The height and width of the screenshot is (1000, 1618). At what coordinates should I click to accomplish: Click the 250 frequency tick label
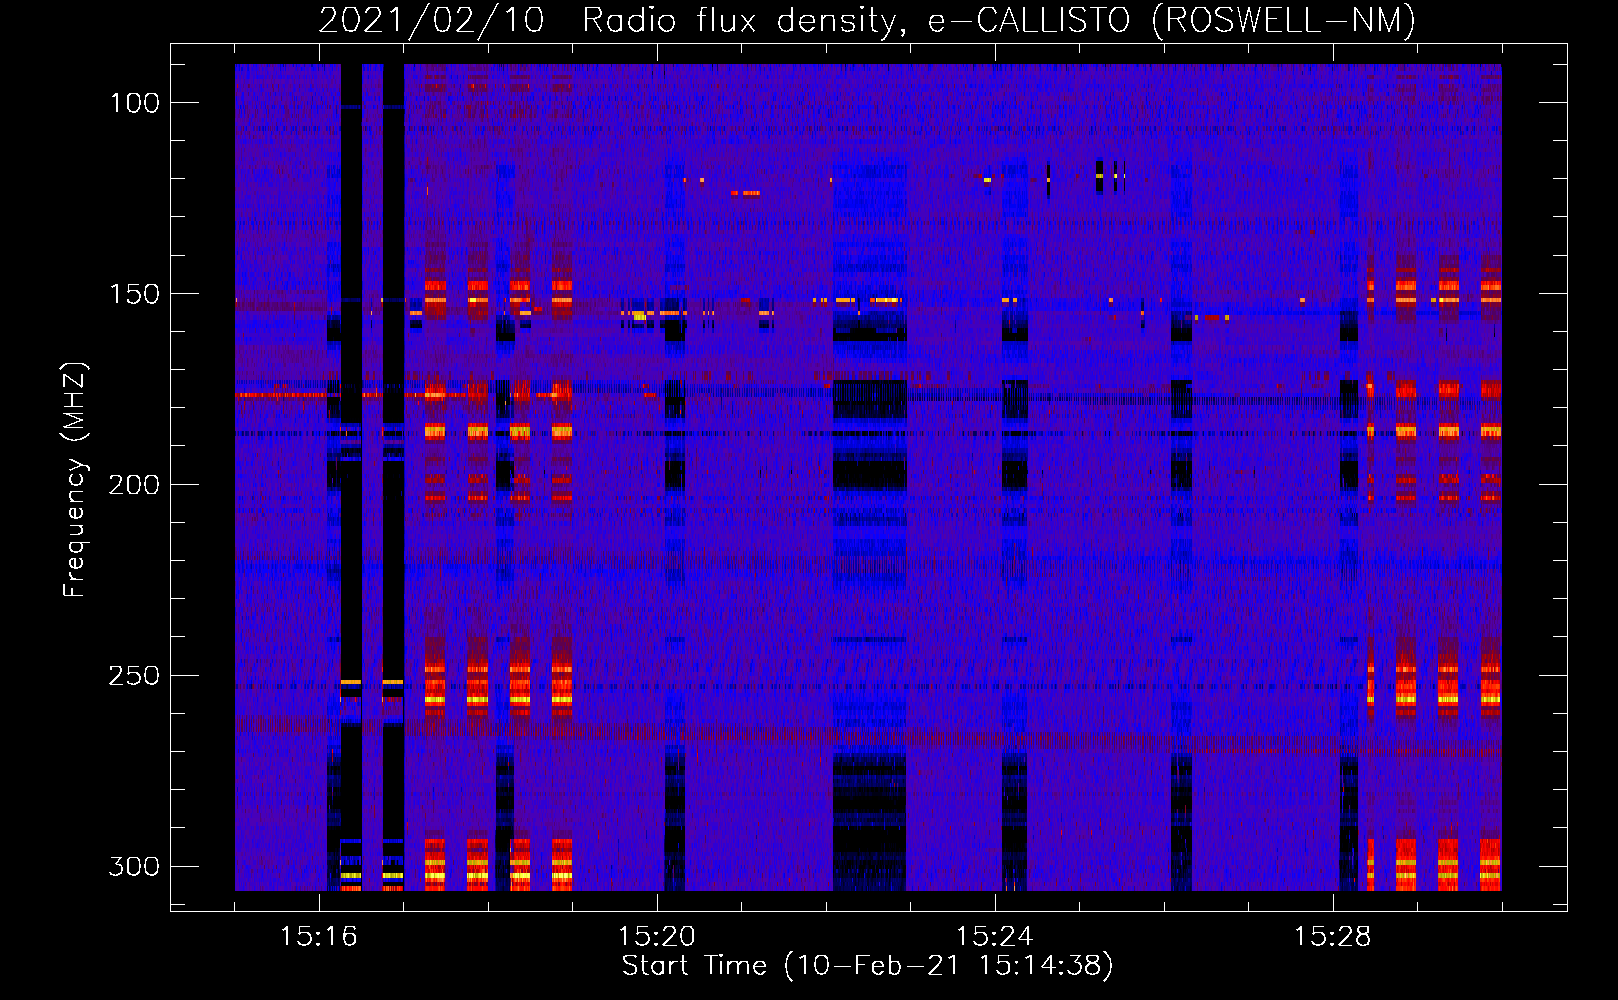pos(135,676)
